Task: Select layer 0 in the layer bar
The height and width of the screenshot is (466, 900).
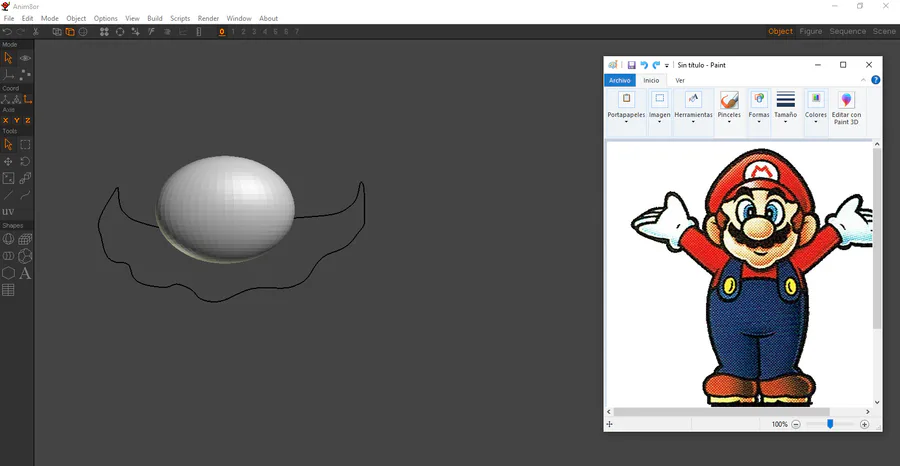Action: 222,32
